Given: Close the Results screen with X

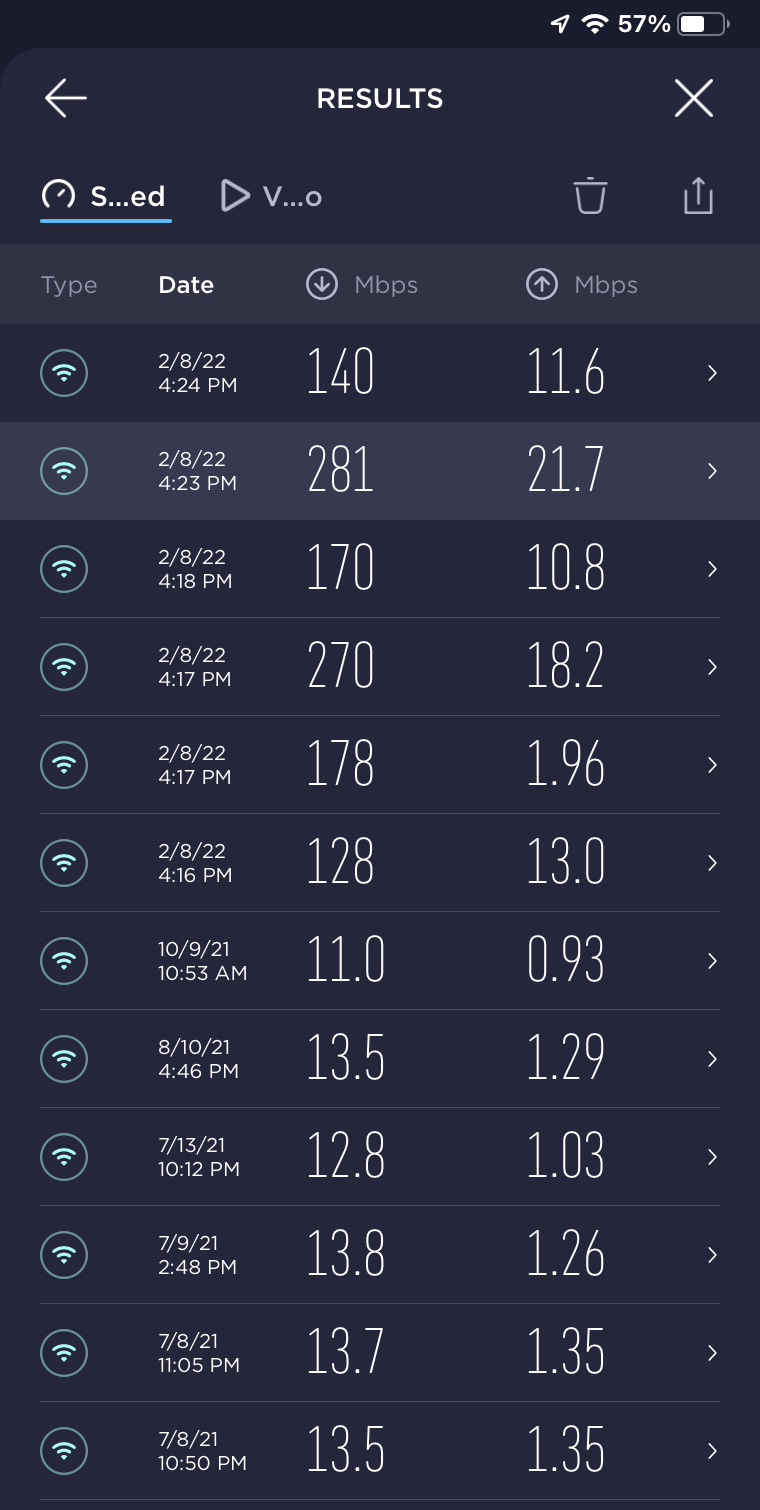Looking at the screenshot, I should (693, 98).
